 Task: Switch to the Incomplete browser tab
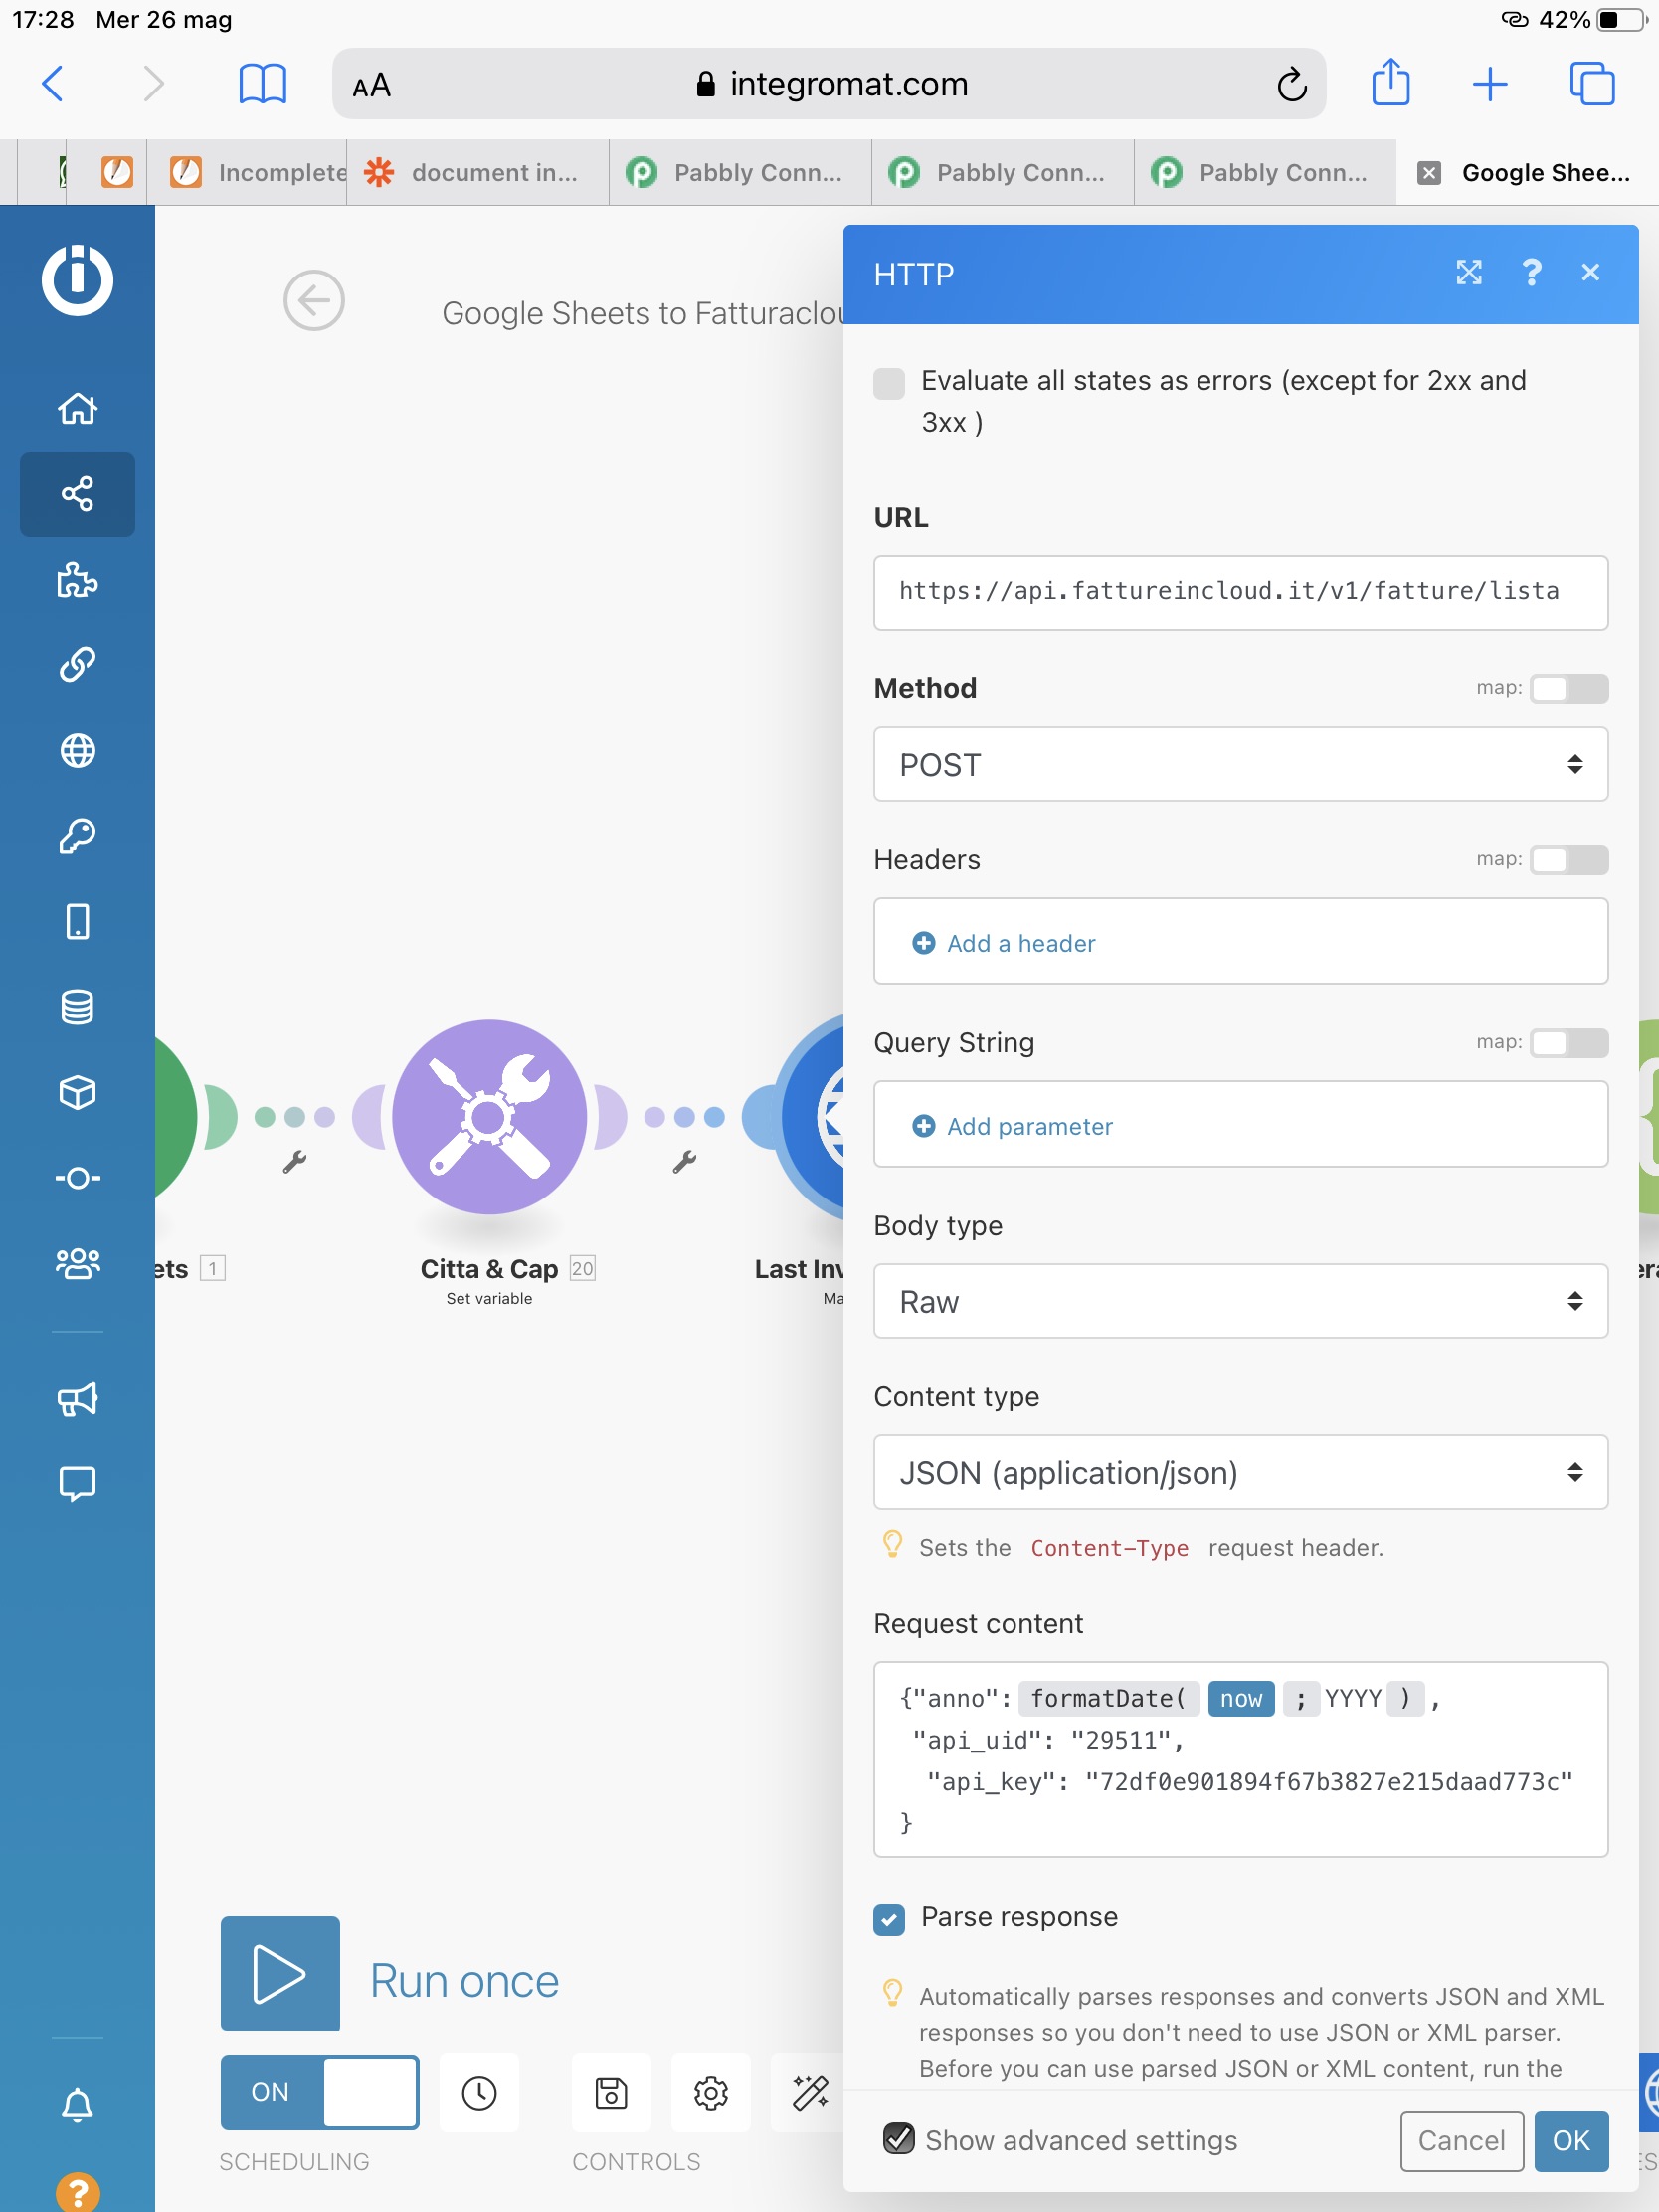coord(247,173)
